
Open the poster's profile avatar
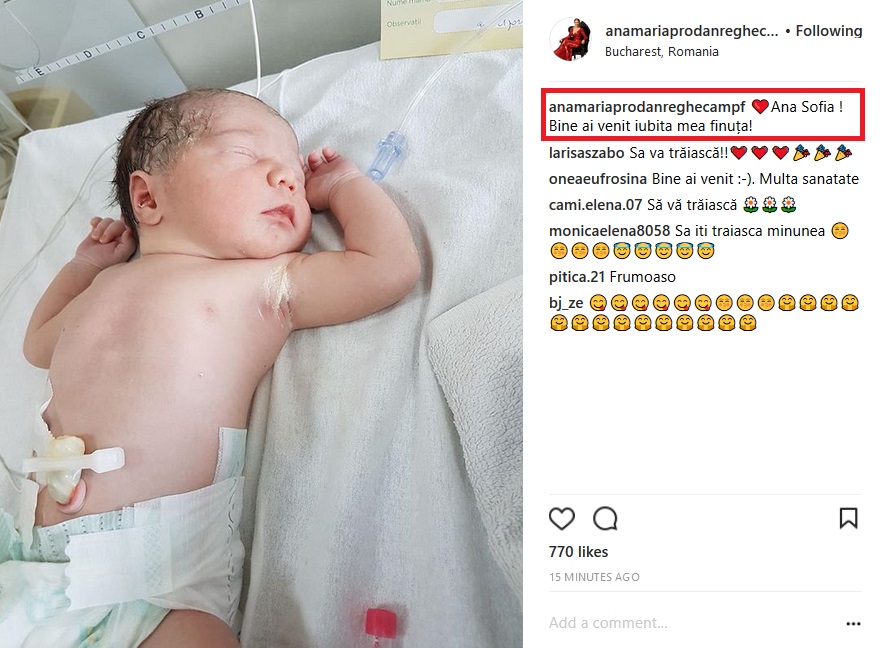tap(571, 39)
